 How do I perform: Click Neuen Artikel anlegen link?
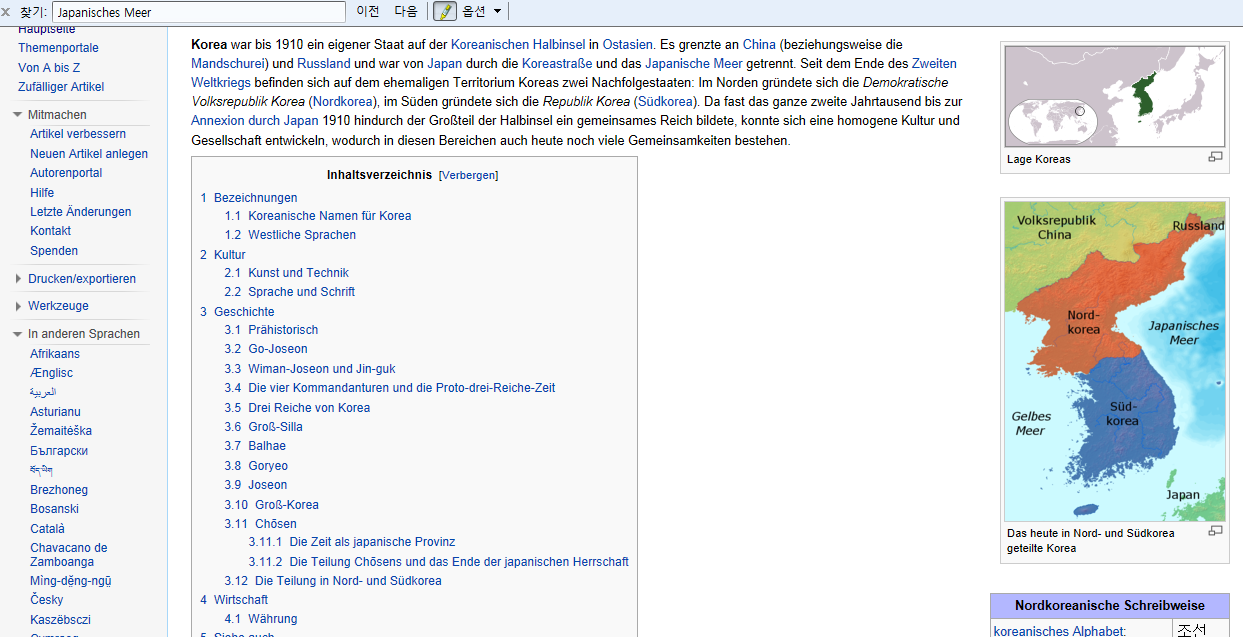tap(89, 154)
